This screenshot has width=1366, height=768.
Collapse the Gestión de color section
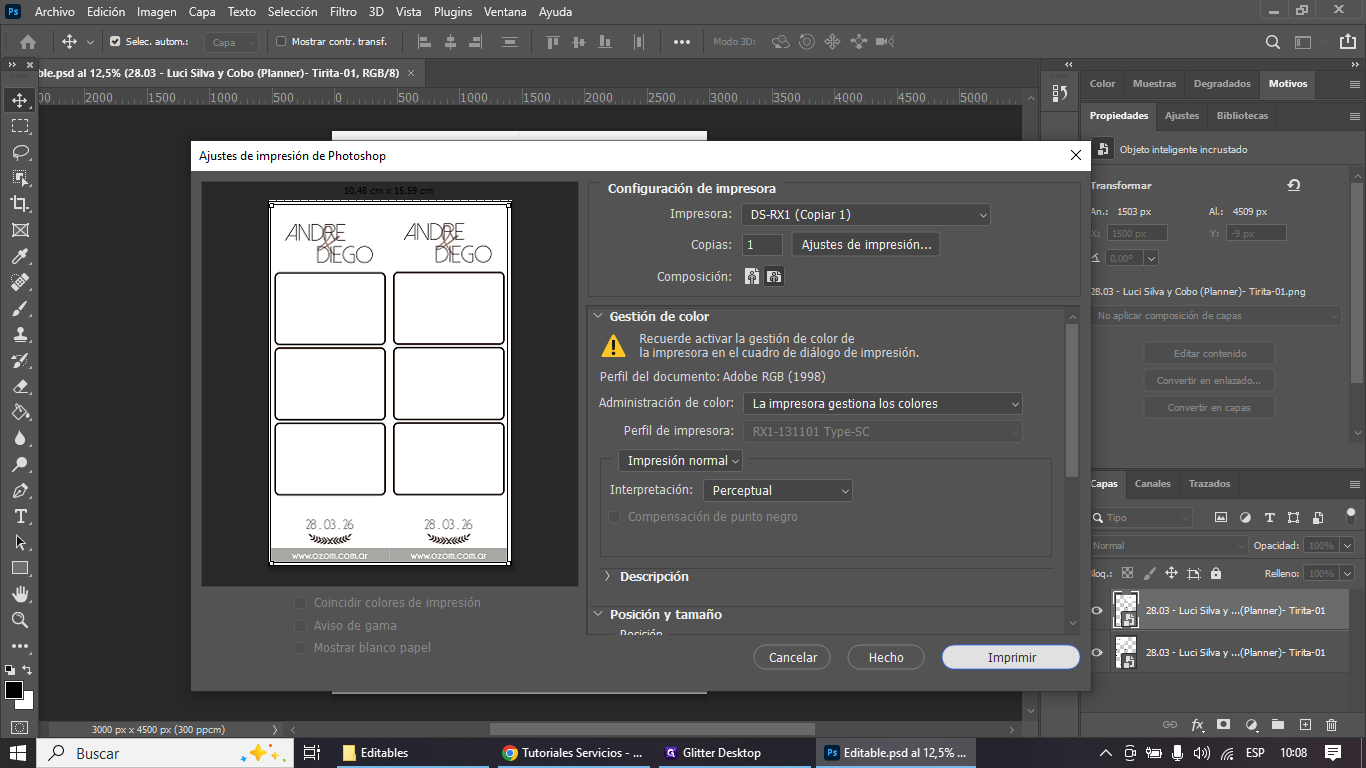click(x=598, y=317)
